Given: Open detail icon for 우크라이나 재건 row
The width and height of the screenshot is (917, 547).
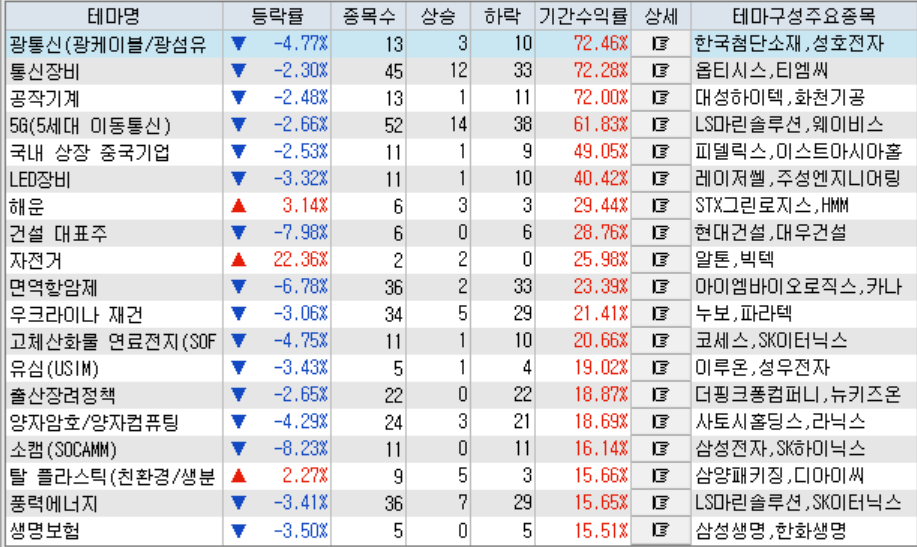Looking at the screenshot, I should point(661,314).
